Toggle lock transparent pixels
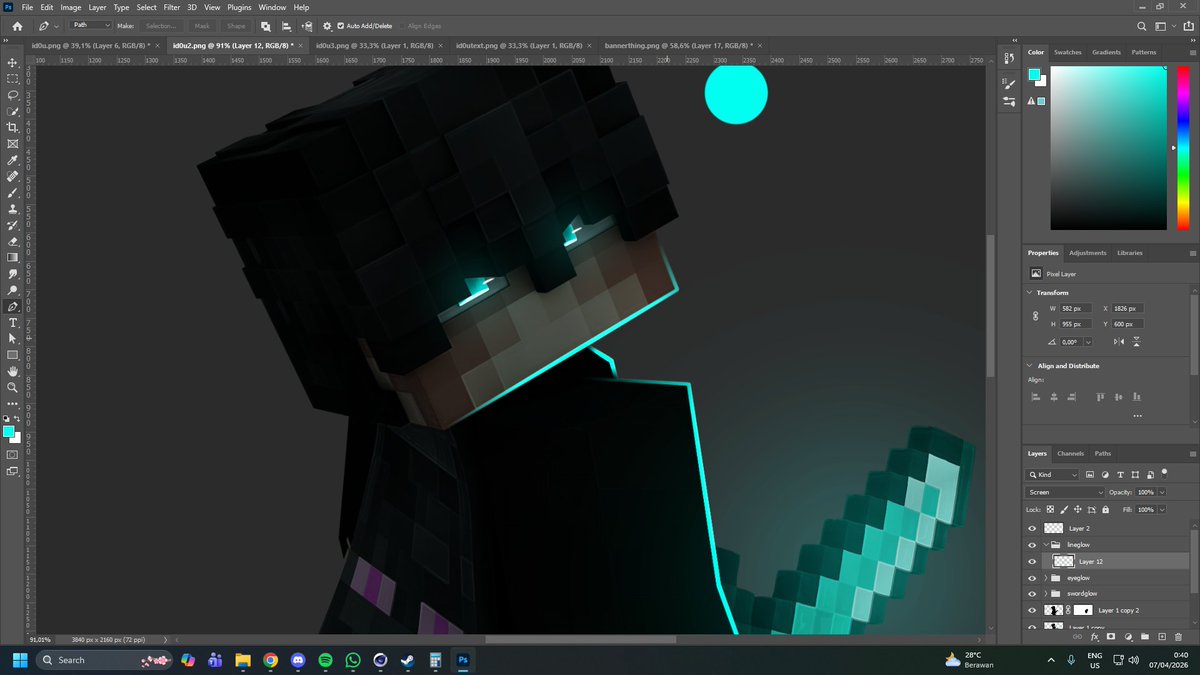 (x=1050, y=509)
